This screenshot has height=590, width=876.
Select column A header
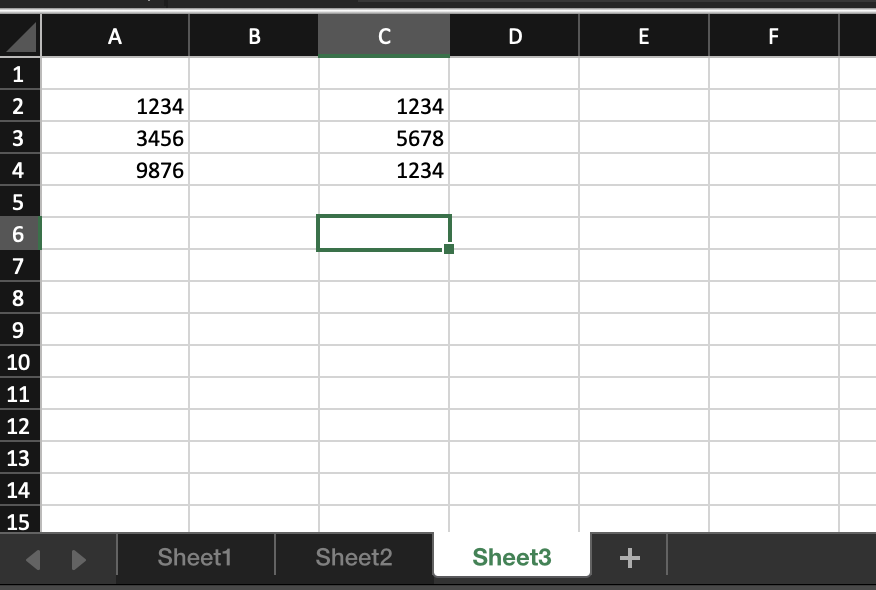click(115, 36)
